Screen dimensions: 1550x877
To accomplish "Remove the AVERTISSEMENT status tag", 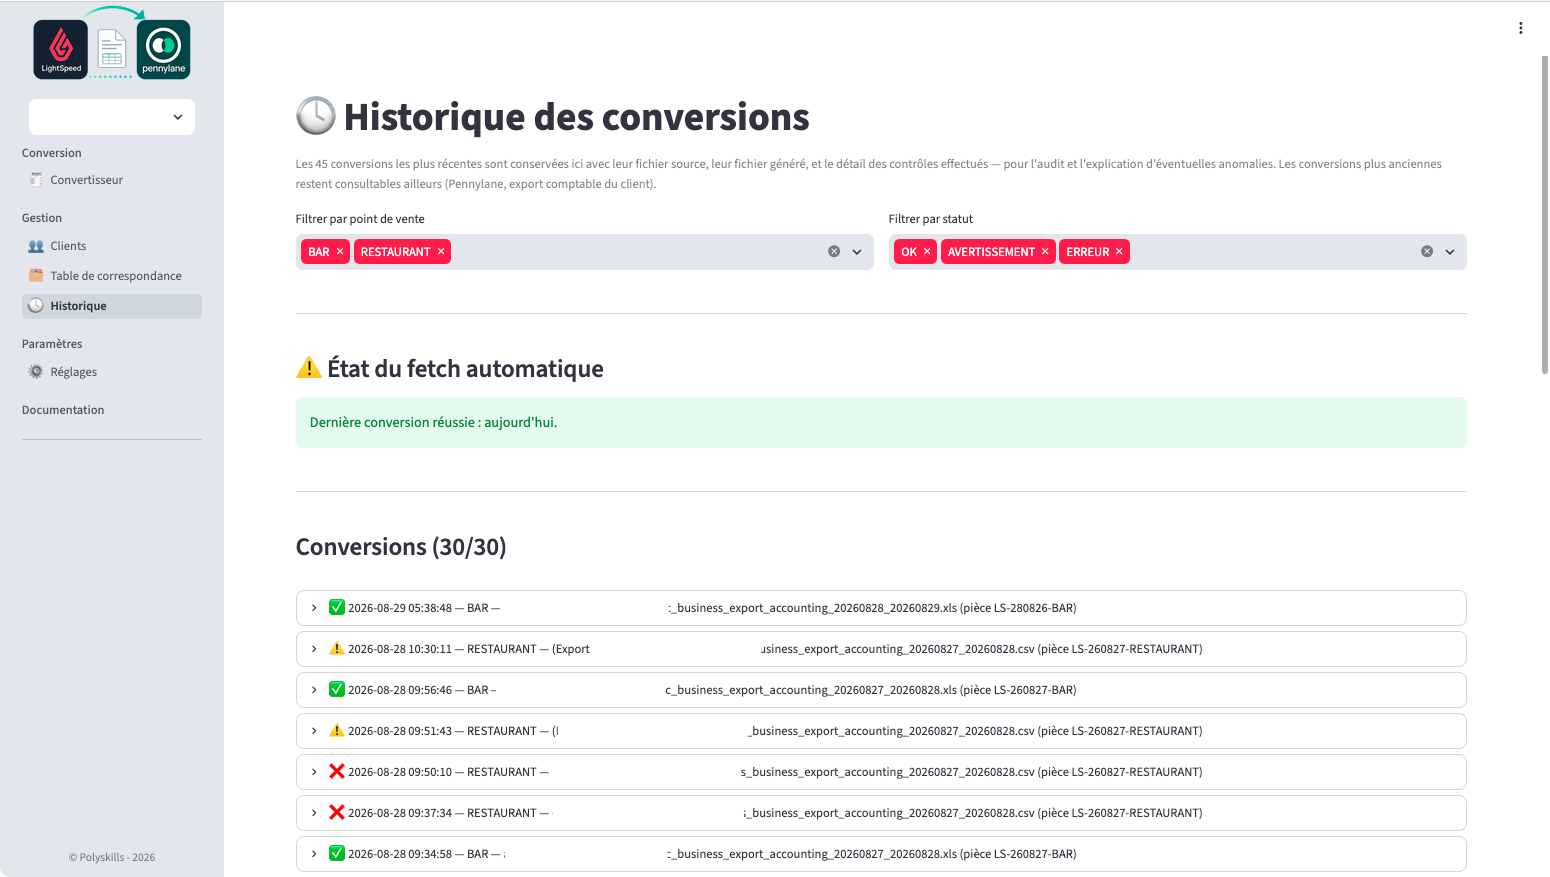I will pos(1045,252).
